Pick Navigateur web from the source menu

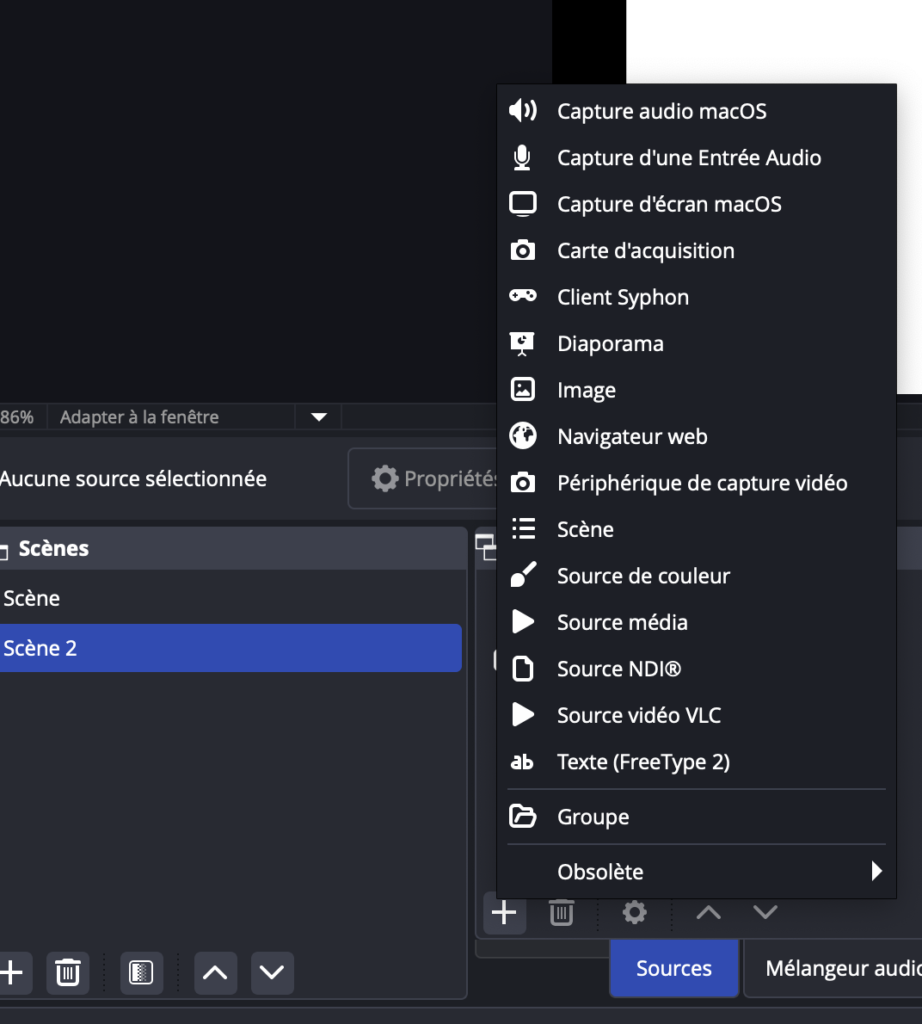pos(696,436)
